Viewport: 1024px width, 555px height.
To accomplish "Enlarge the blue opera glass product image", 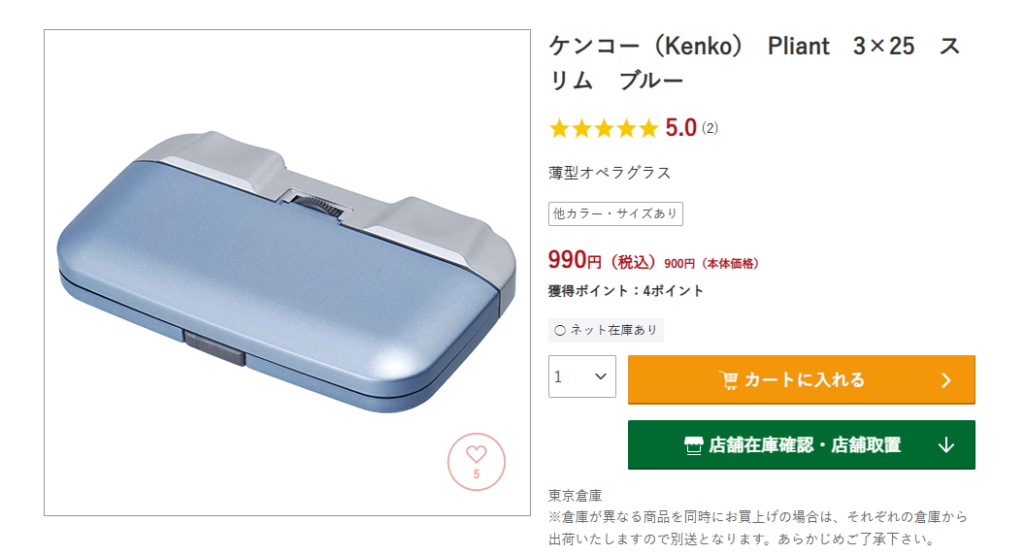I will (287, 272).
